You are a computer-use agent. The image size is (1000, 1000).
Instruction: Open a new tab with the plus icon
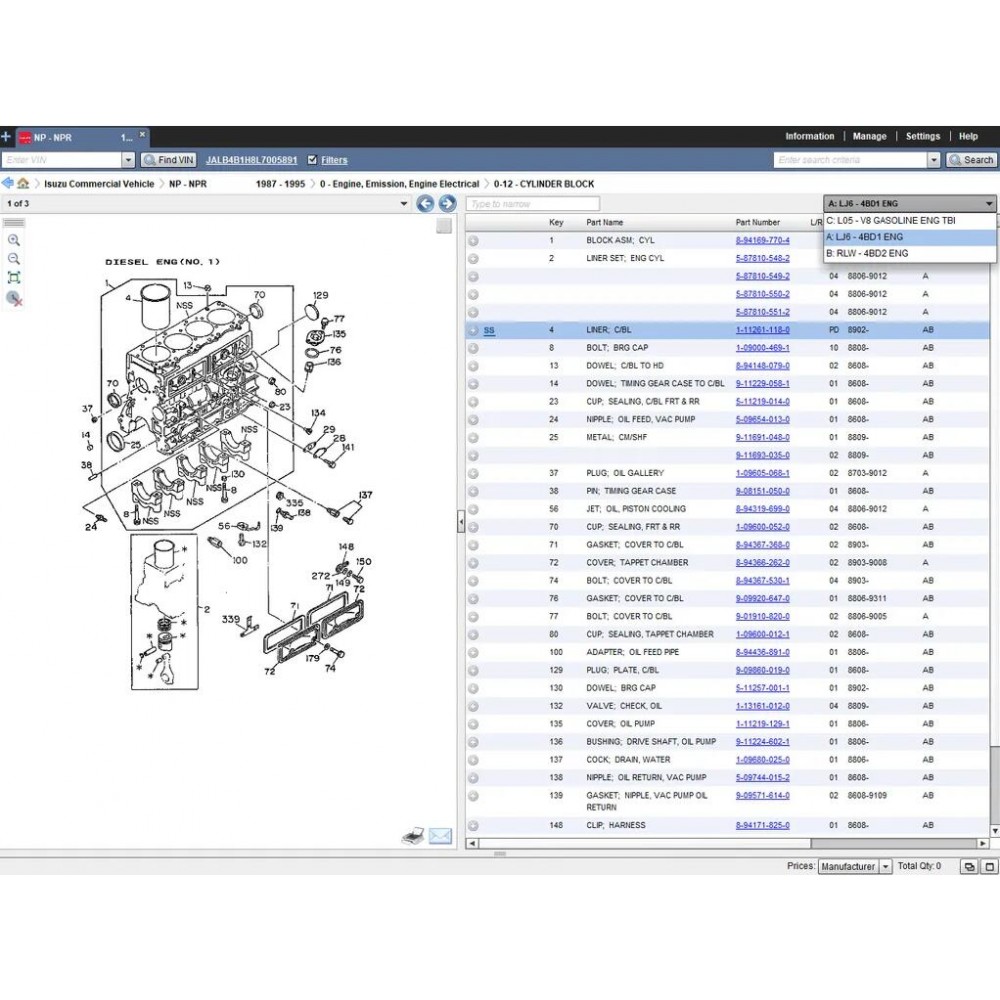point(6,136)
